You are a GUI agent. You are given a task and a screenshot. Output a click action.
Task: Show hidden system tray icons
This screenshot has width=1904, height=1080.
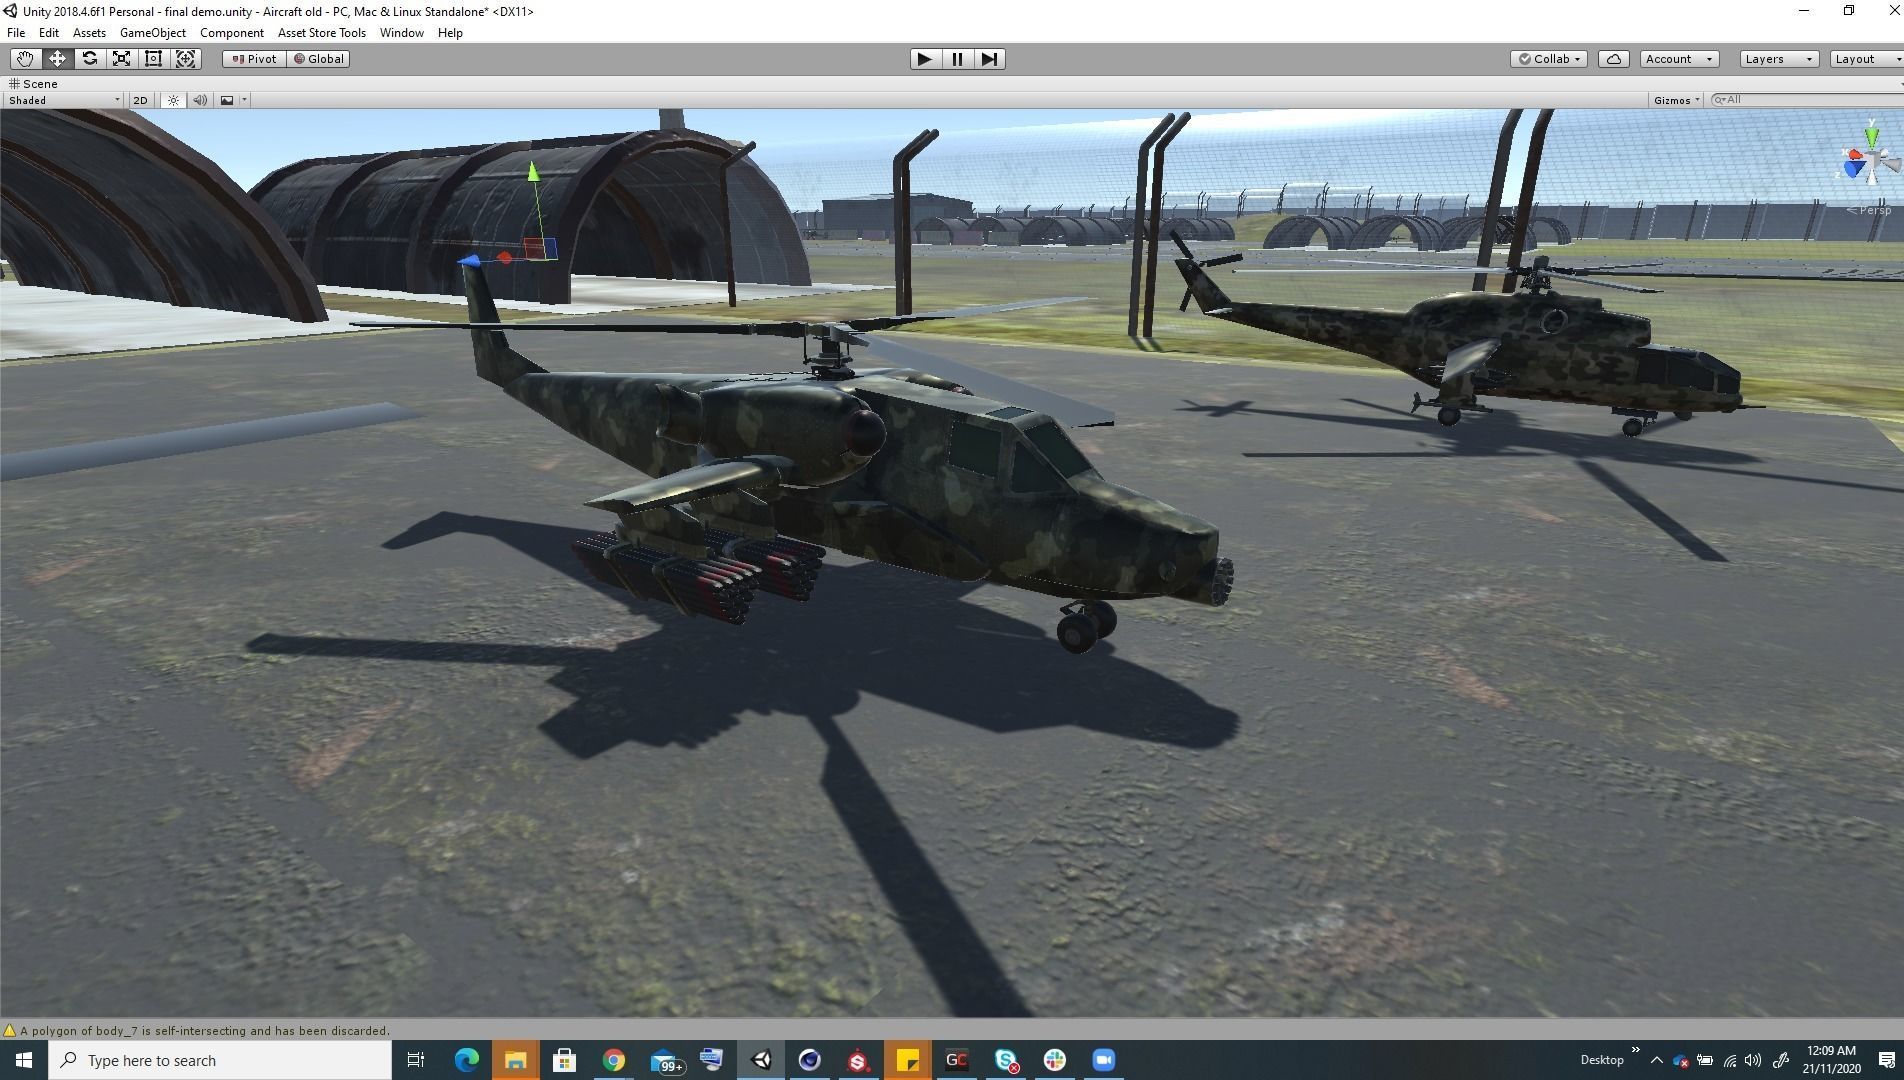pos(1657,1060)
